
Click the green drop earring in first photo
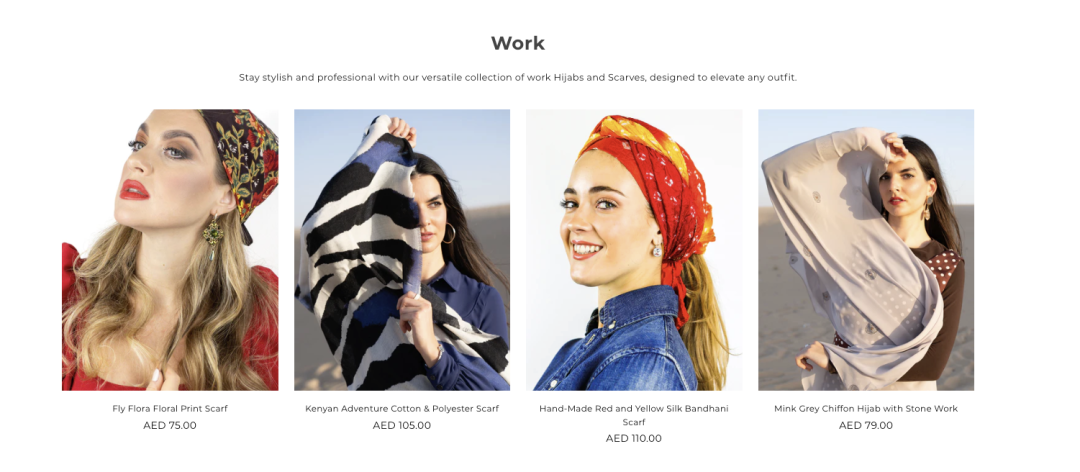tap(212, 234)
